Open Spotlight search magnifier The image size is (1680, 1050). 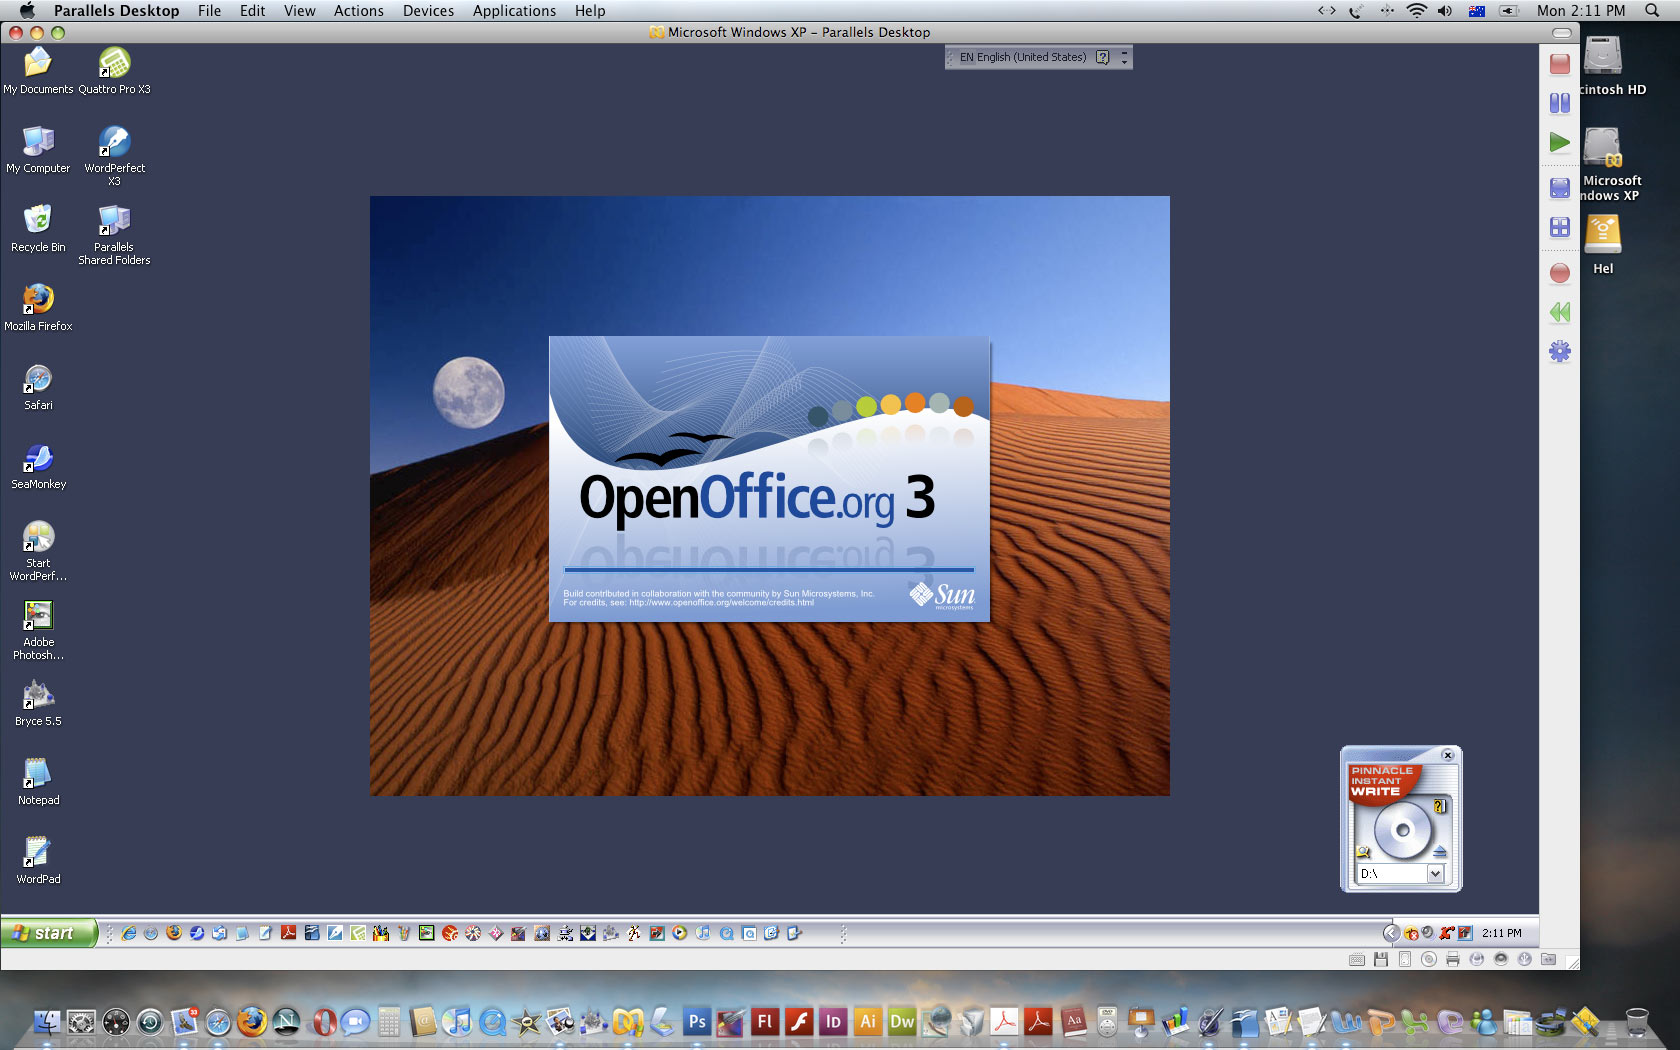click(1652, 11)
